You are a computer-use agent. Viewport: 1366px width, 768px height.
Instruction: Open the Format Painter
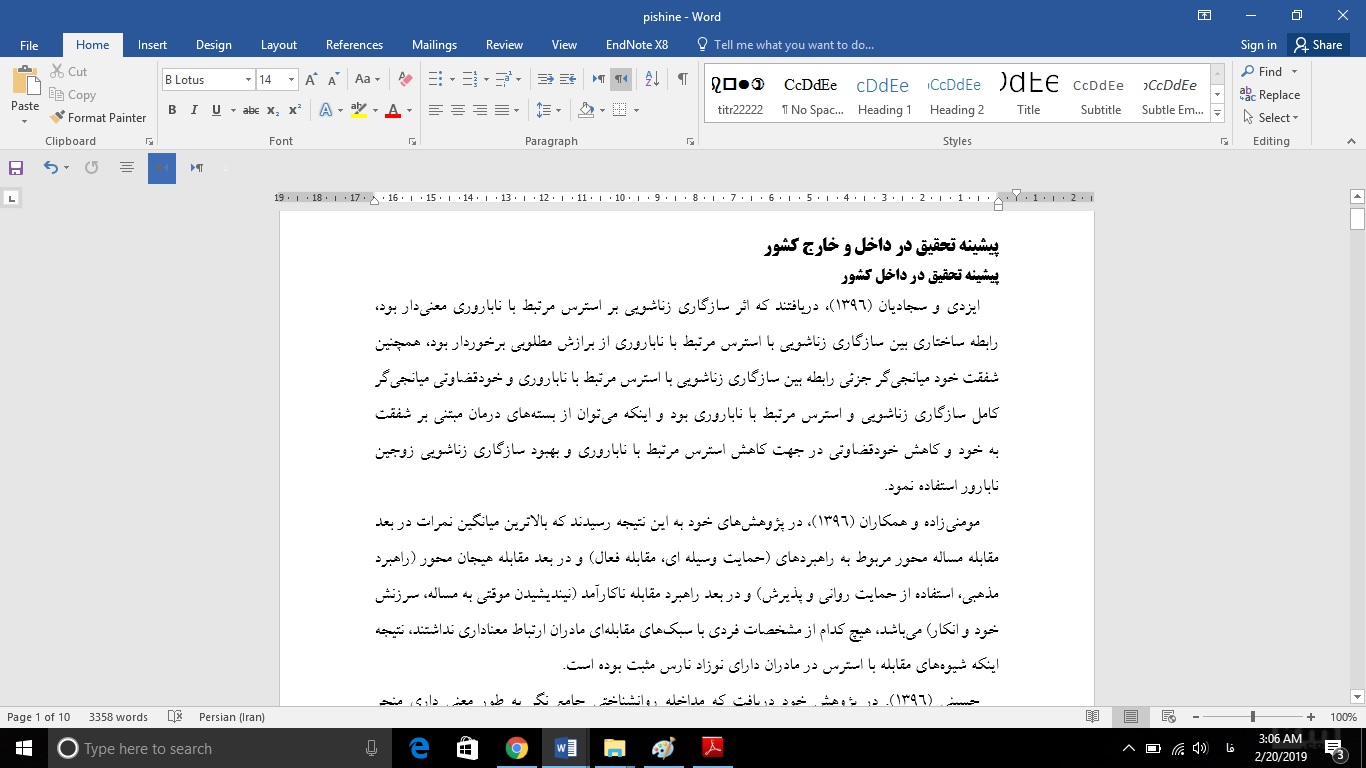click(98, 117)
